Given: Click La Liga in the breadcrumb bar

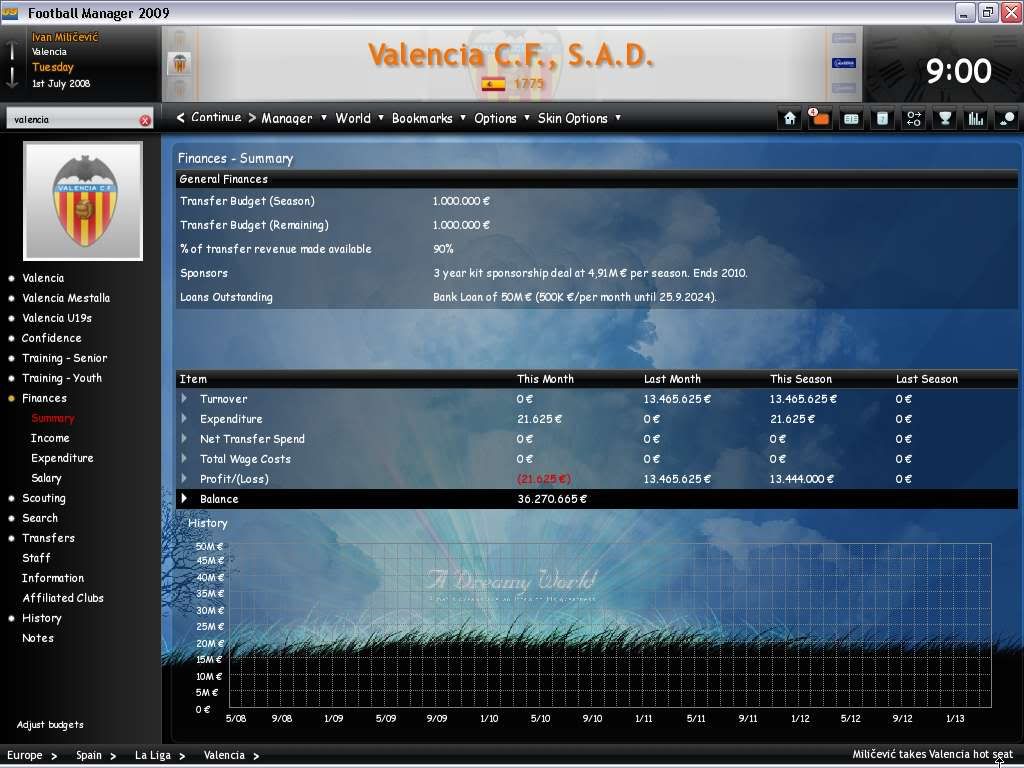Looking at the screenshot, I should (x=153, y=755).
